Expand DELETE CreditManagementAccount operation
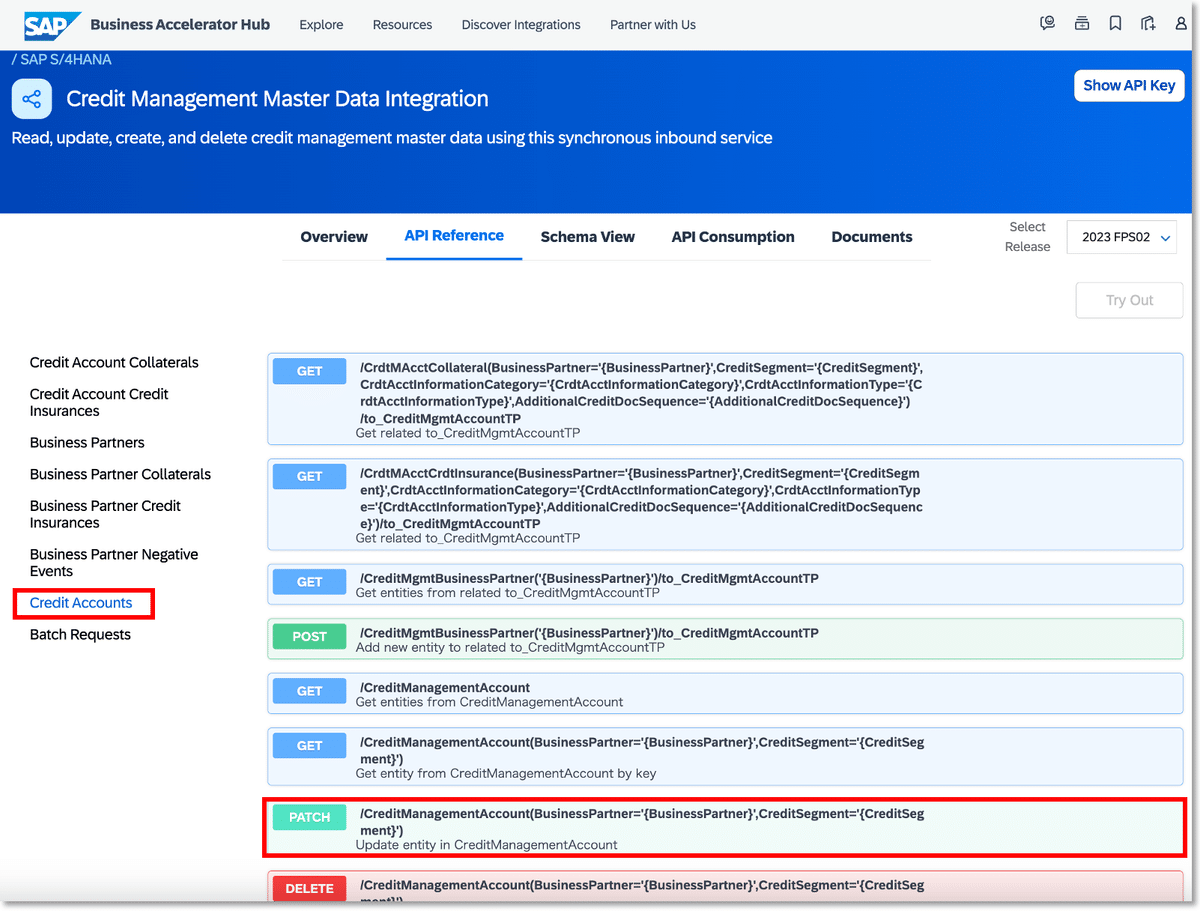 [x=725, y=887]
